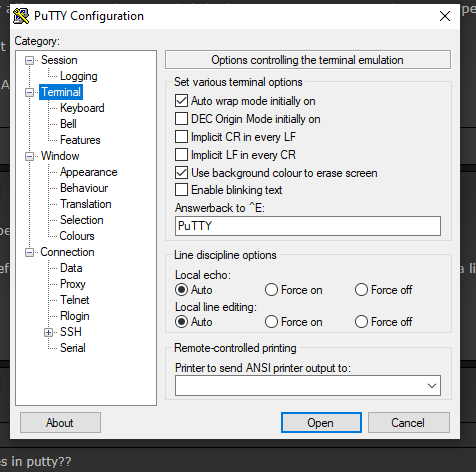This screenshot has width=476, height=472.
Task: Open Rlogin settings category
Action: coord(75,316)
